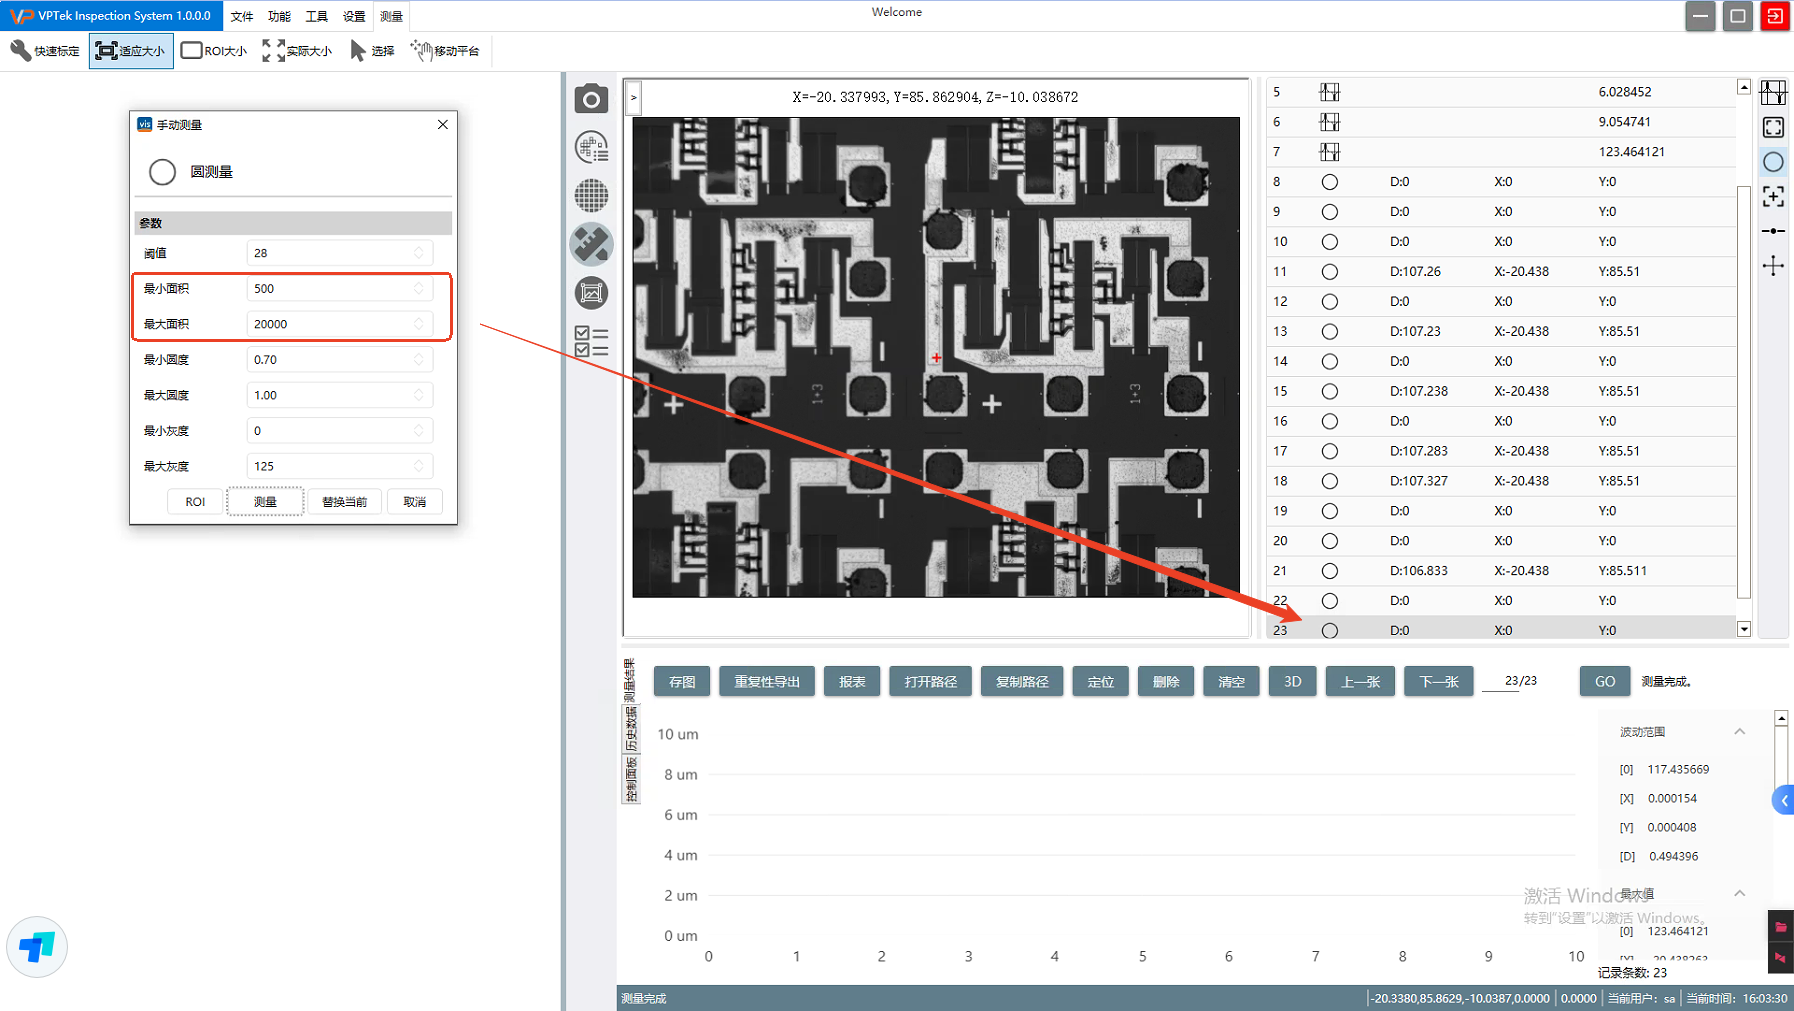The image size is (1794, 1011).
Task: Switch to ROI大小 view
Action: click(214, 51)
